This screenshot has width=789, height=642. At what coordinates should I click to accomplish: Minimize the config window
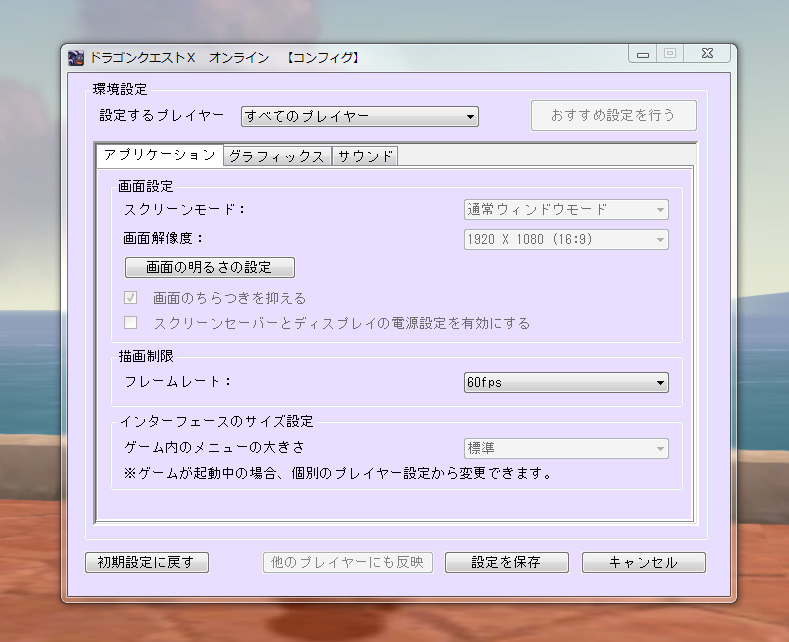[643, 54]
